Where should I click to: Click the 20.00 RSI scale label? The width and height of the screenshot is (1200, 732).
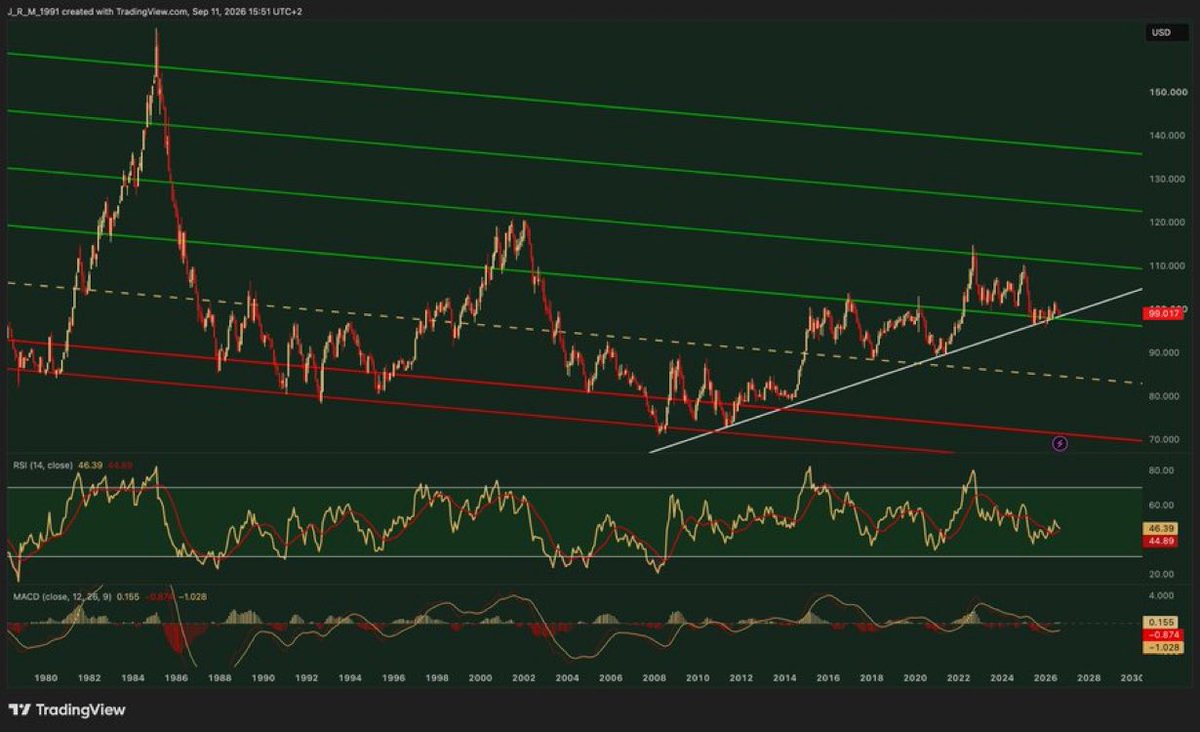pos(1161,574)
